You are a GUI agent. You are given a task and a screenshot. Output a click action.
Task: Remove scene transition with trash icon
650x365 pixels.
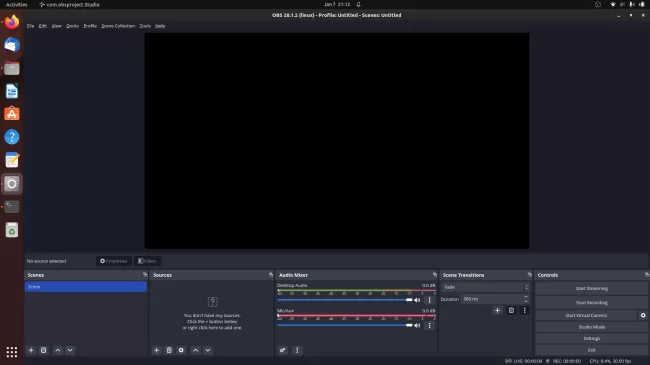point(511,310)
